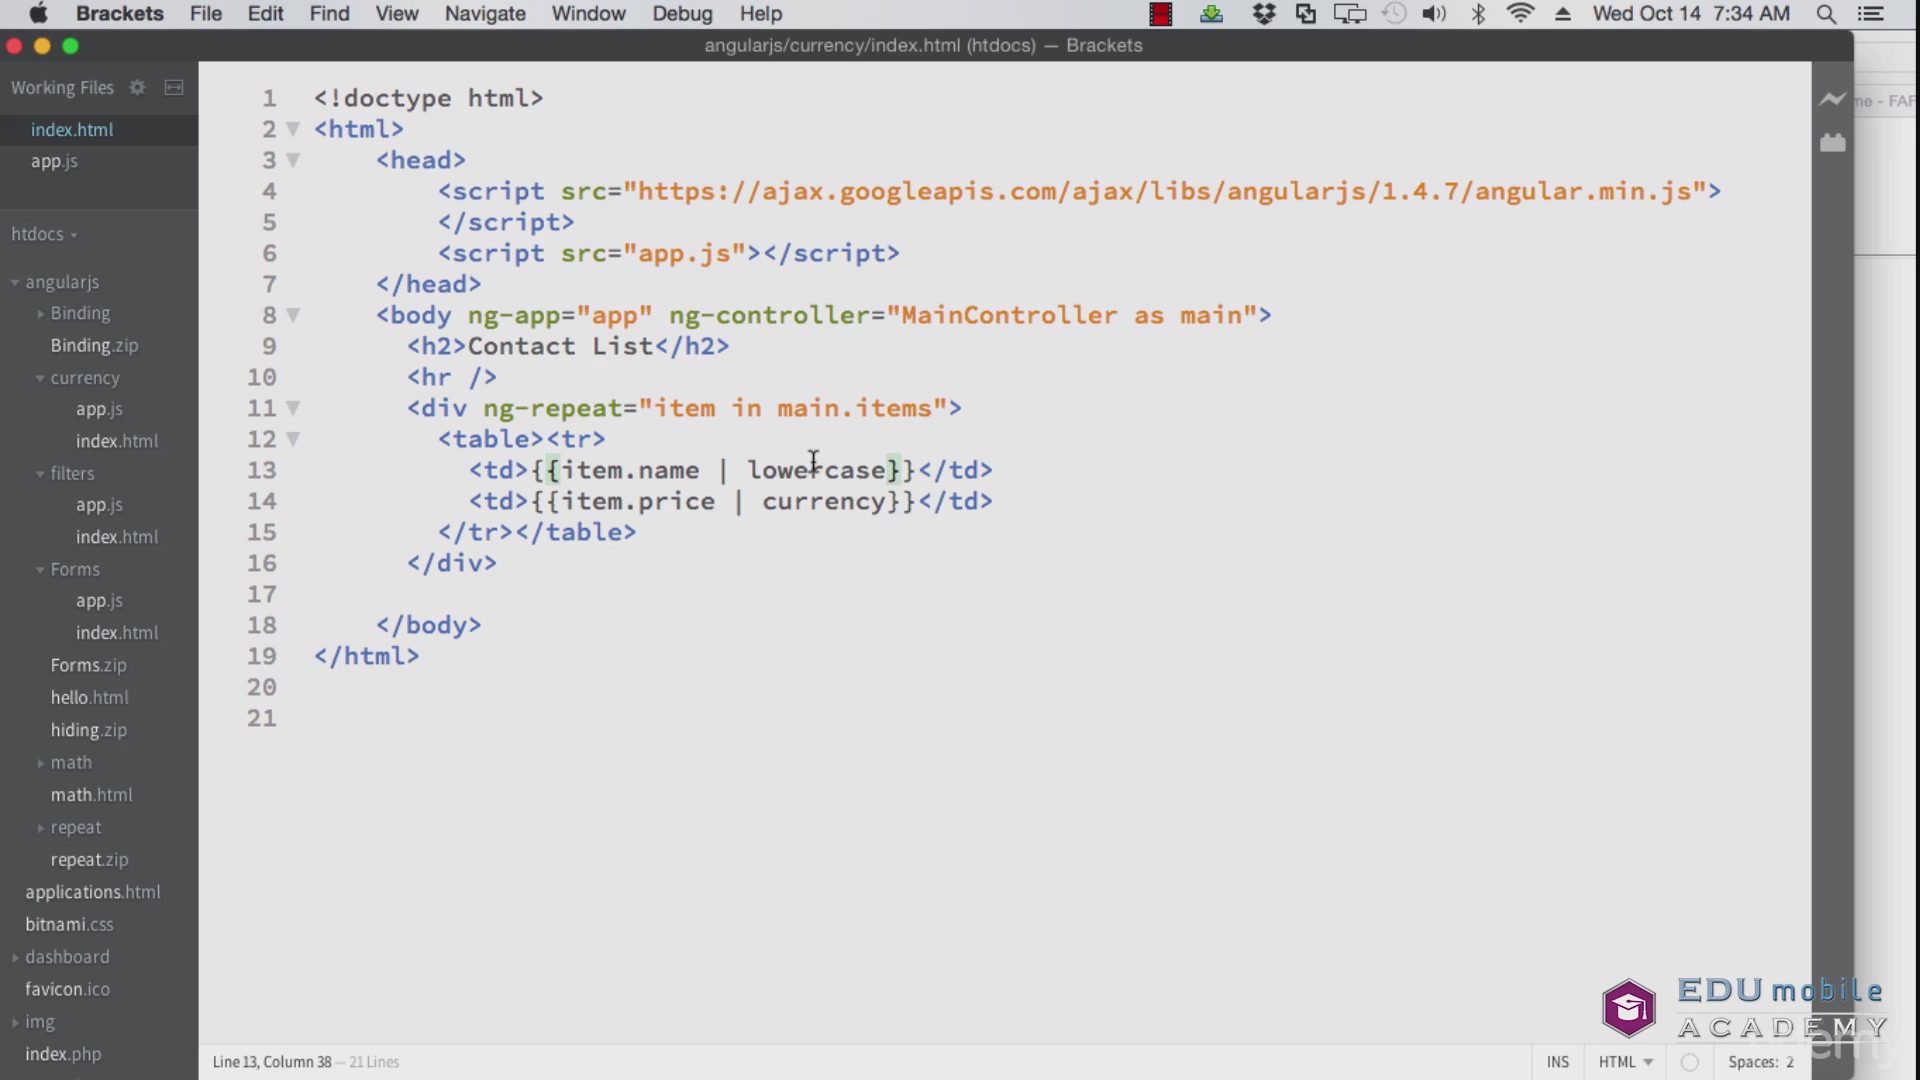Select HTML language mode in status bar

pos(1623,1062)
